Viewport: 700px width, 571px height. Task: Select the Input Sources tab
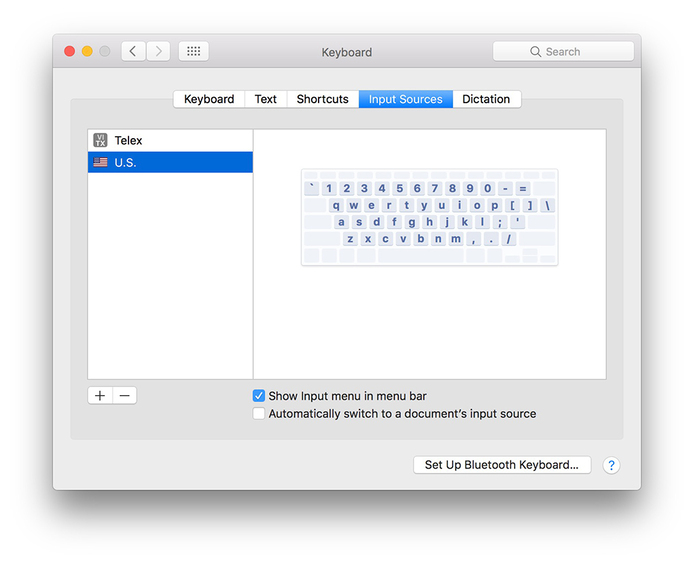405,99
